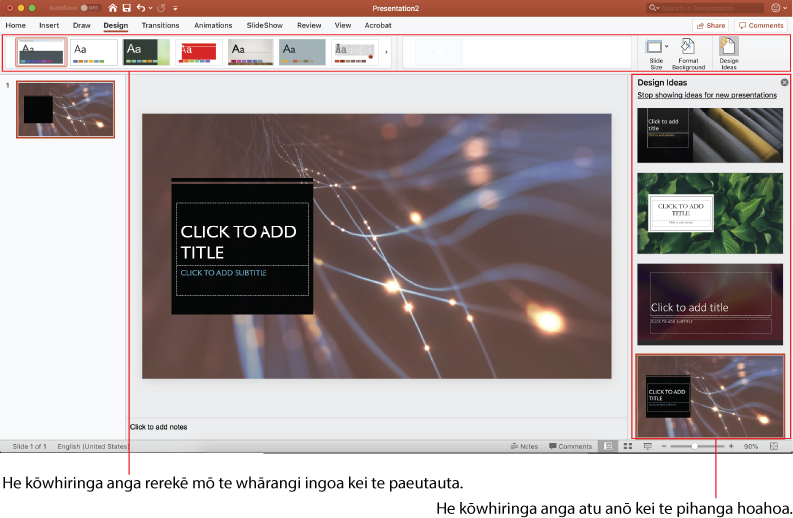This screenshot has width=793, height=518.
Task: Undo the last action
Action: coord(141,8)
